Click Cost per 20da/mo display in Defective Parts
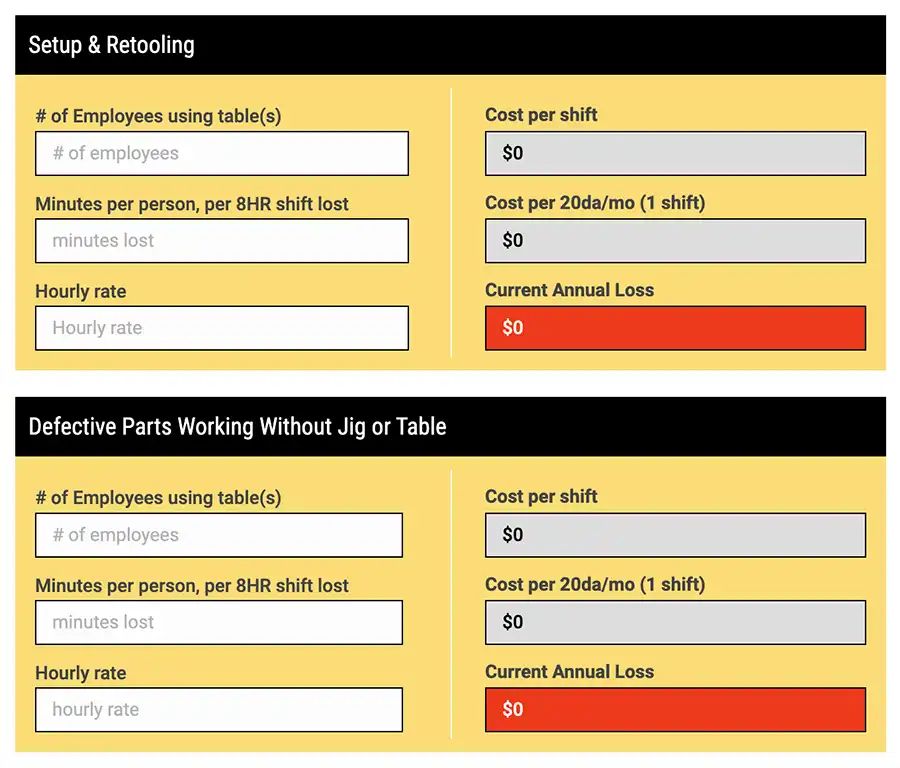 pos(675,622)
